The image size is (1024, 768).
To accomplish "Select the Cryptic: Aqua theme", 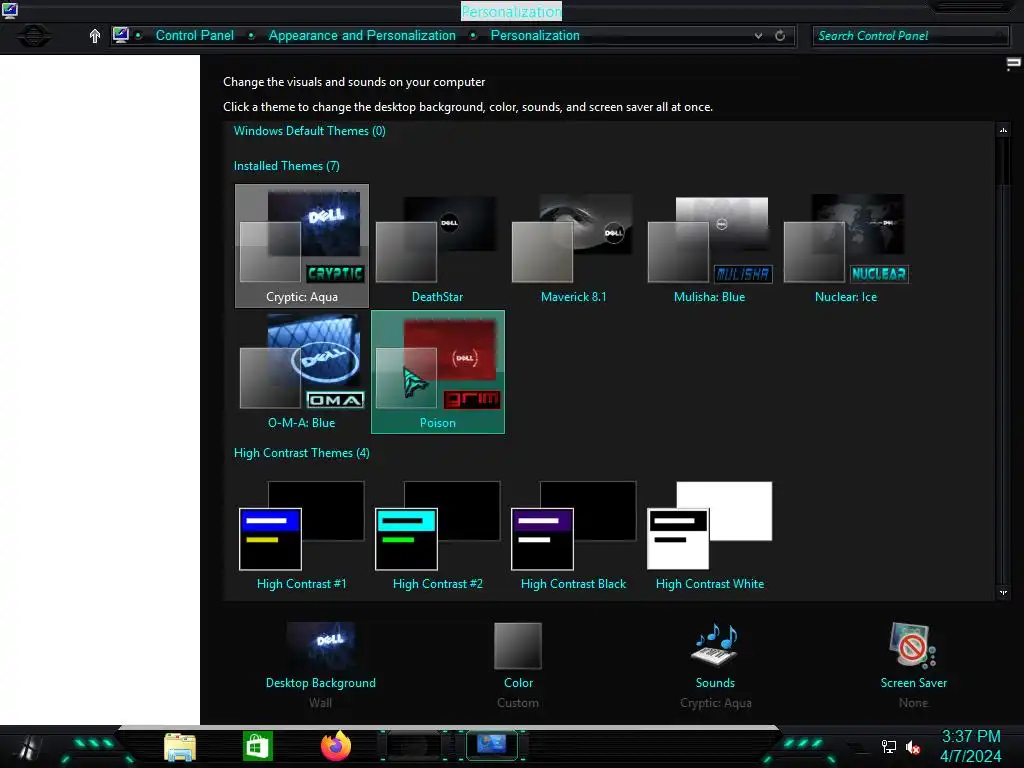I will pos(302,246).
